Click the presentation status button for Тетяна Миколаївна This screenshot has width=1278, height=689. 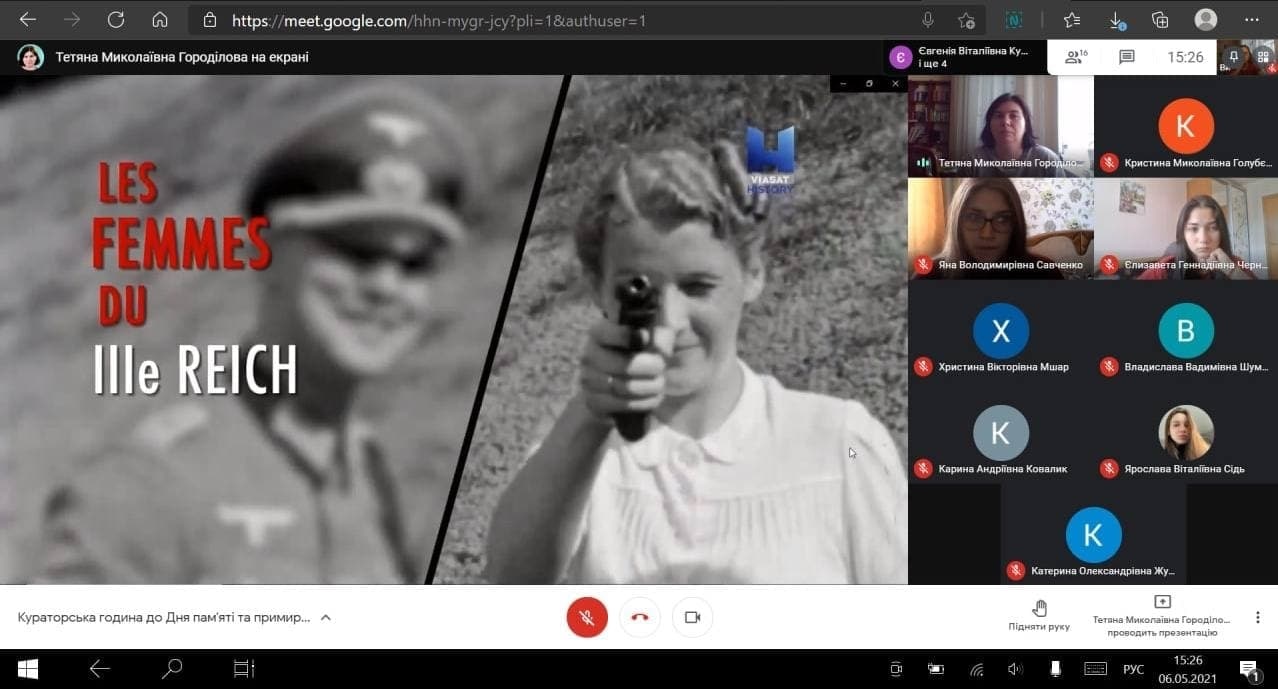pyautogui.click(x=1161, y=616)
